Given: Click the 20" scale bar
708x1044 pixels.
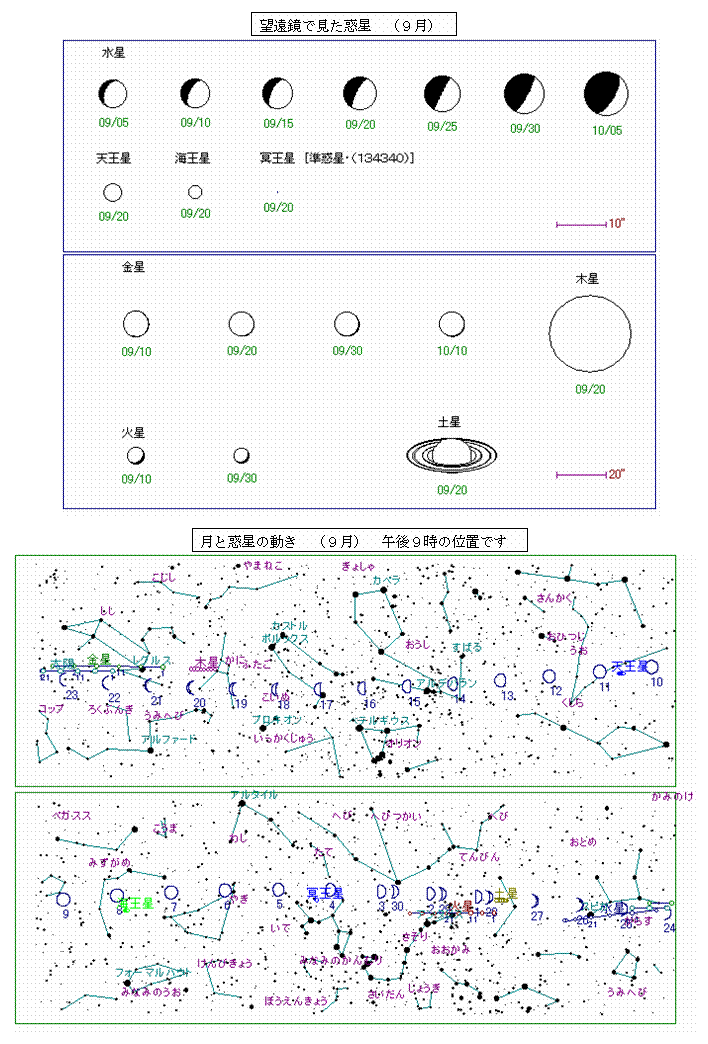Looking at the screenshot, I should coord(581,475).
